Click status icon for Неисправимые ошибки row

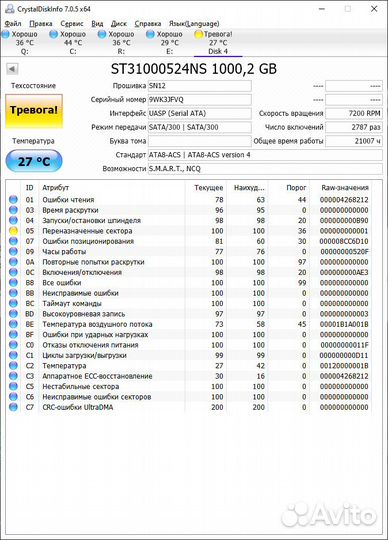(13, 293)
